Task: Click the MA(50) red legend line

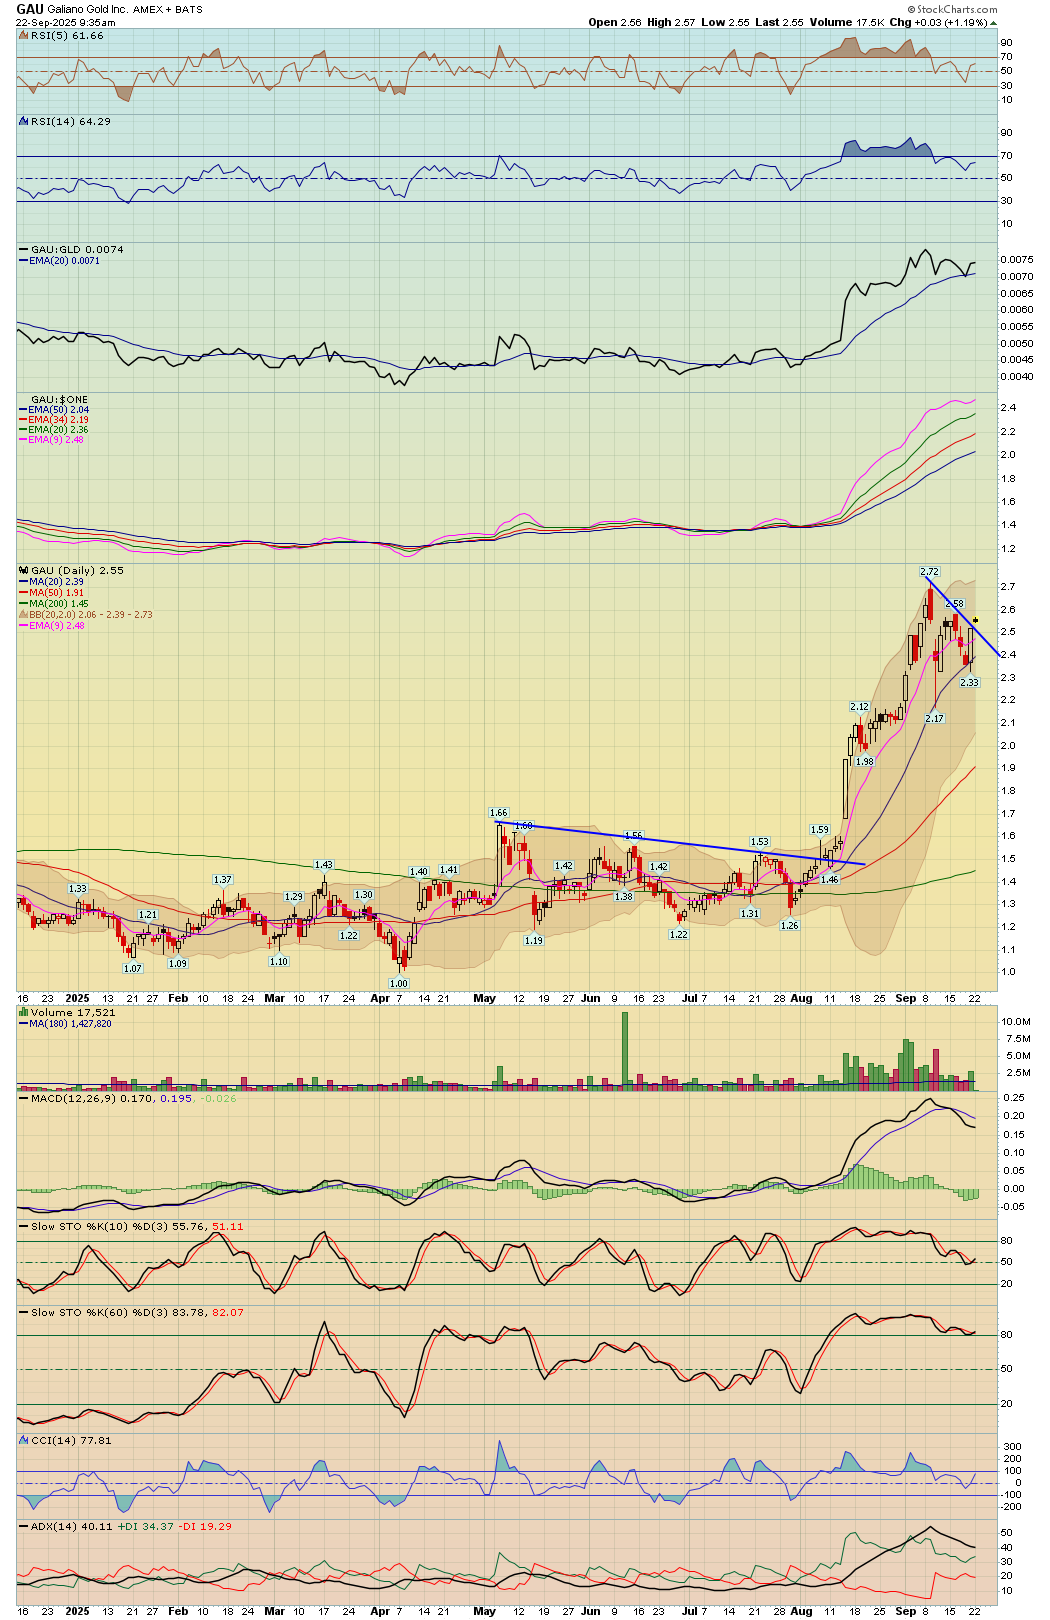Action: [24, 593]
